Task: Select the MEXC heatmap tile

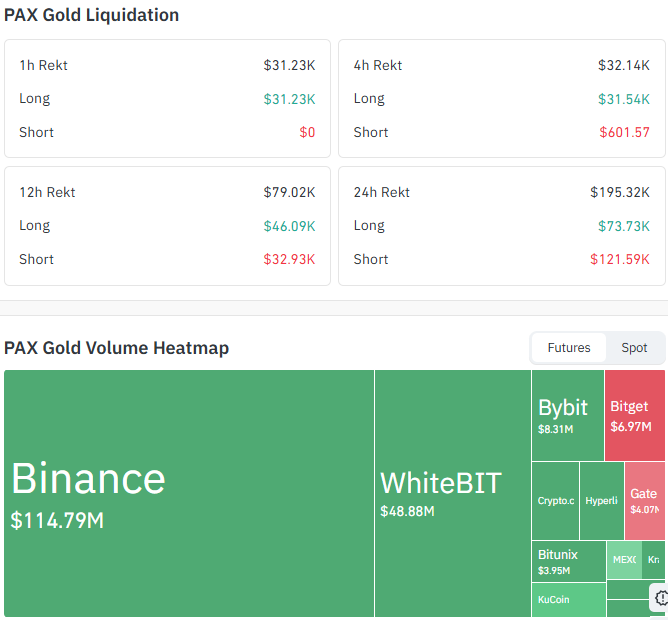Action: 624,559
